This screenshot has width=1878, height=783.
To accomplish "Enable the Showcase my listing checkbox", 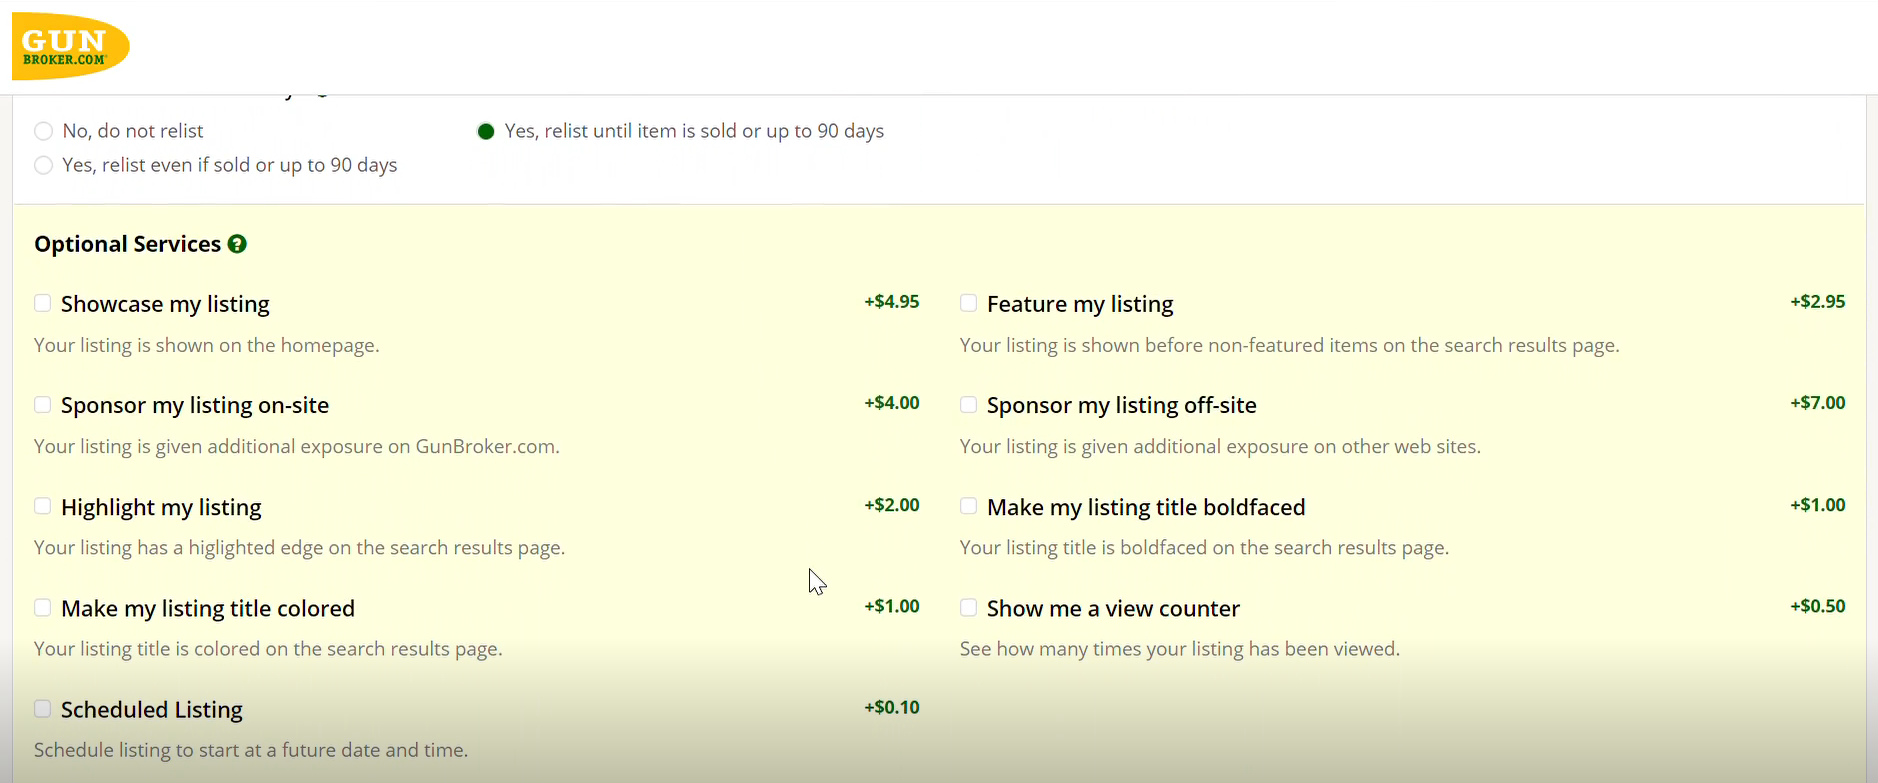I will pyautogui.click(x=42, y=302).
